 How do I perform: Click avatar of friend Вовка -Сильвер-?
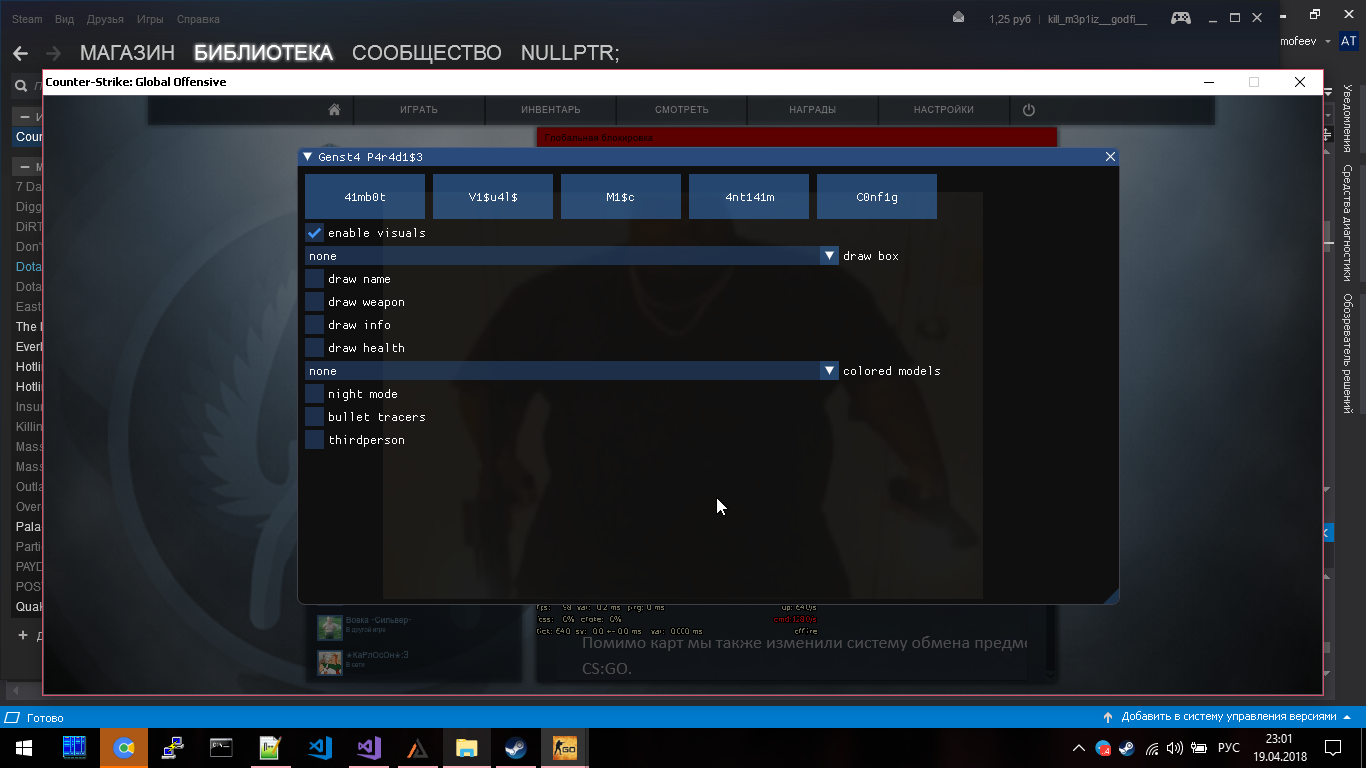(x=330, y=627)
